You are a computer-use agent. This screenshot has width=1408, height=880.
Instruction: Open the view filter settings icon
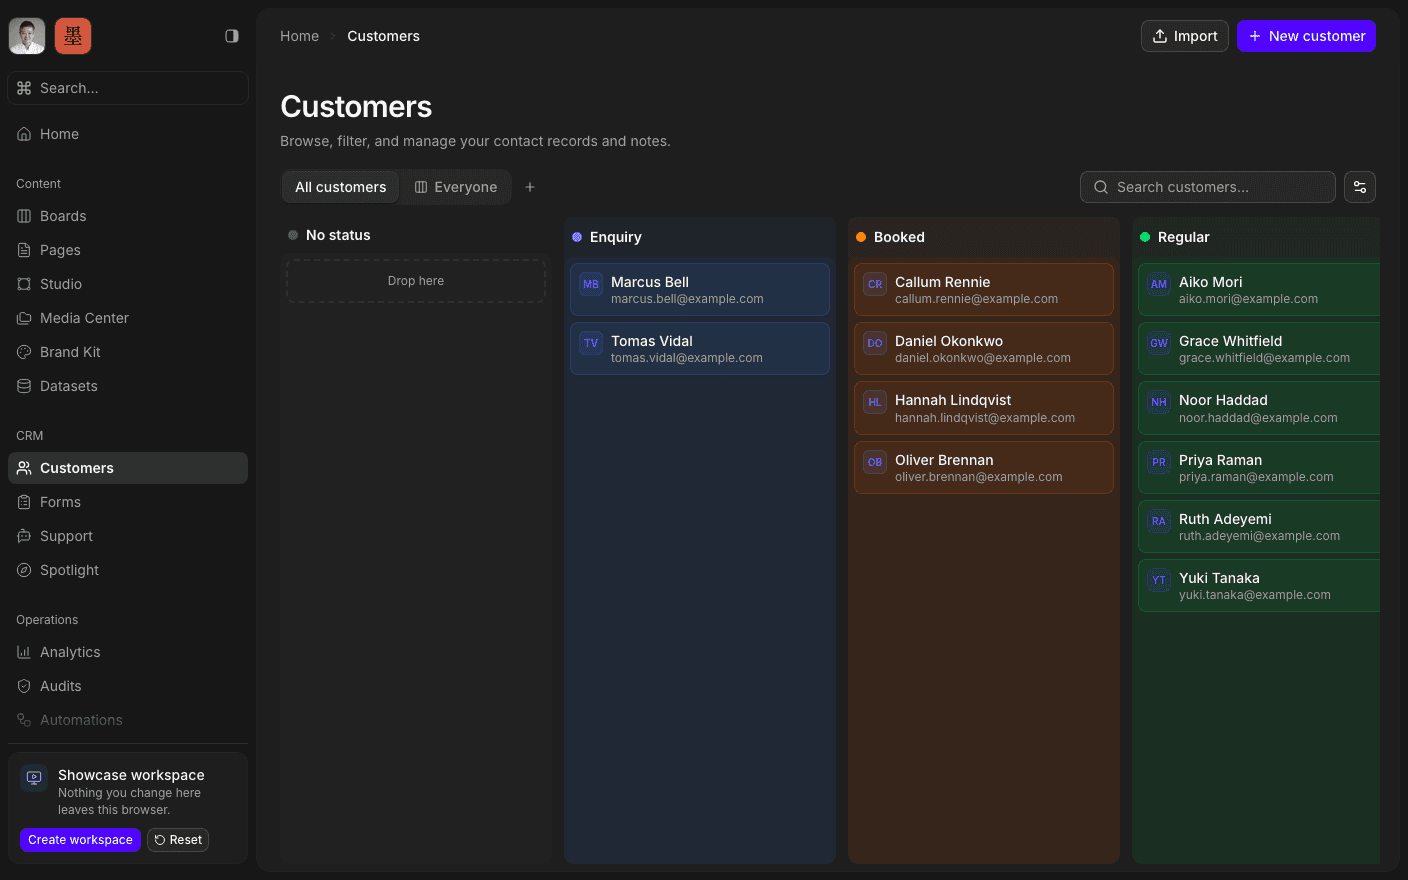pos(1360,187)
